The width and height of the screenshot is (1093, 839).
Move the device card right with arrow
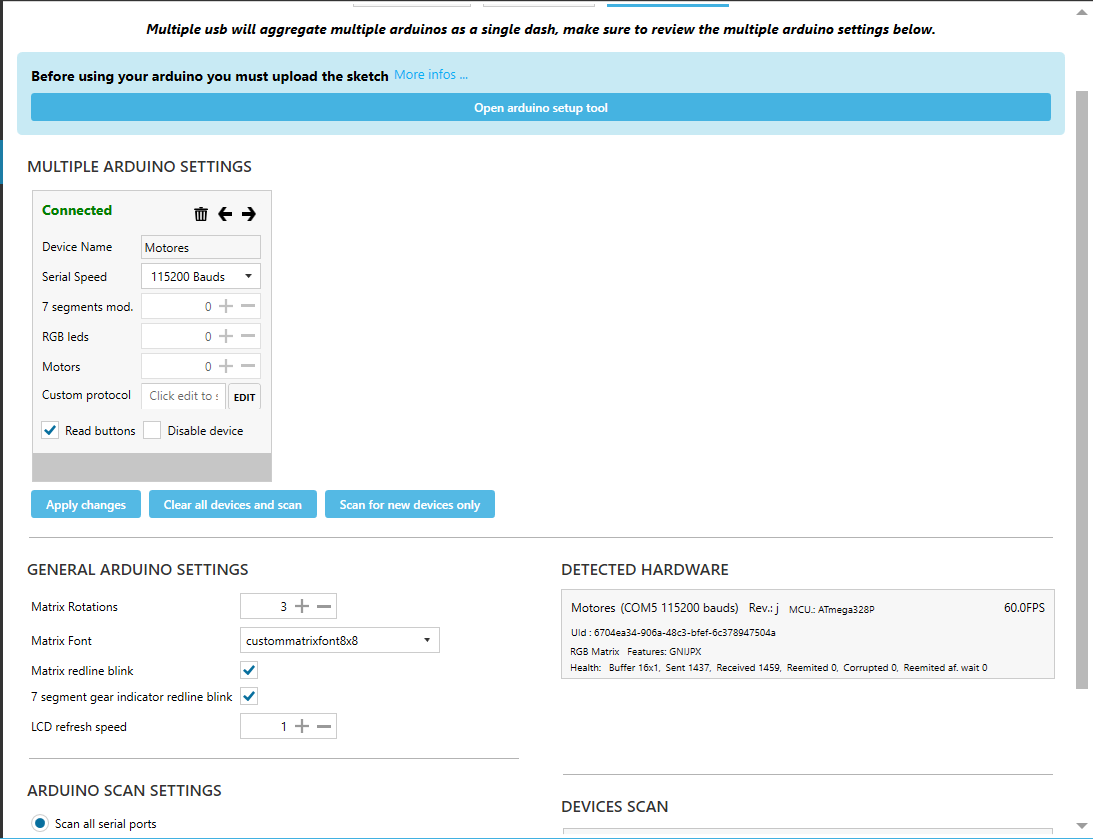249,214
